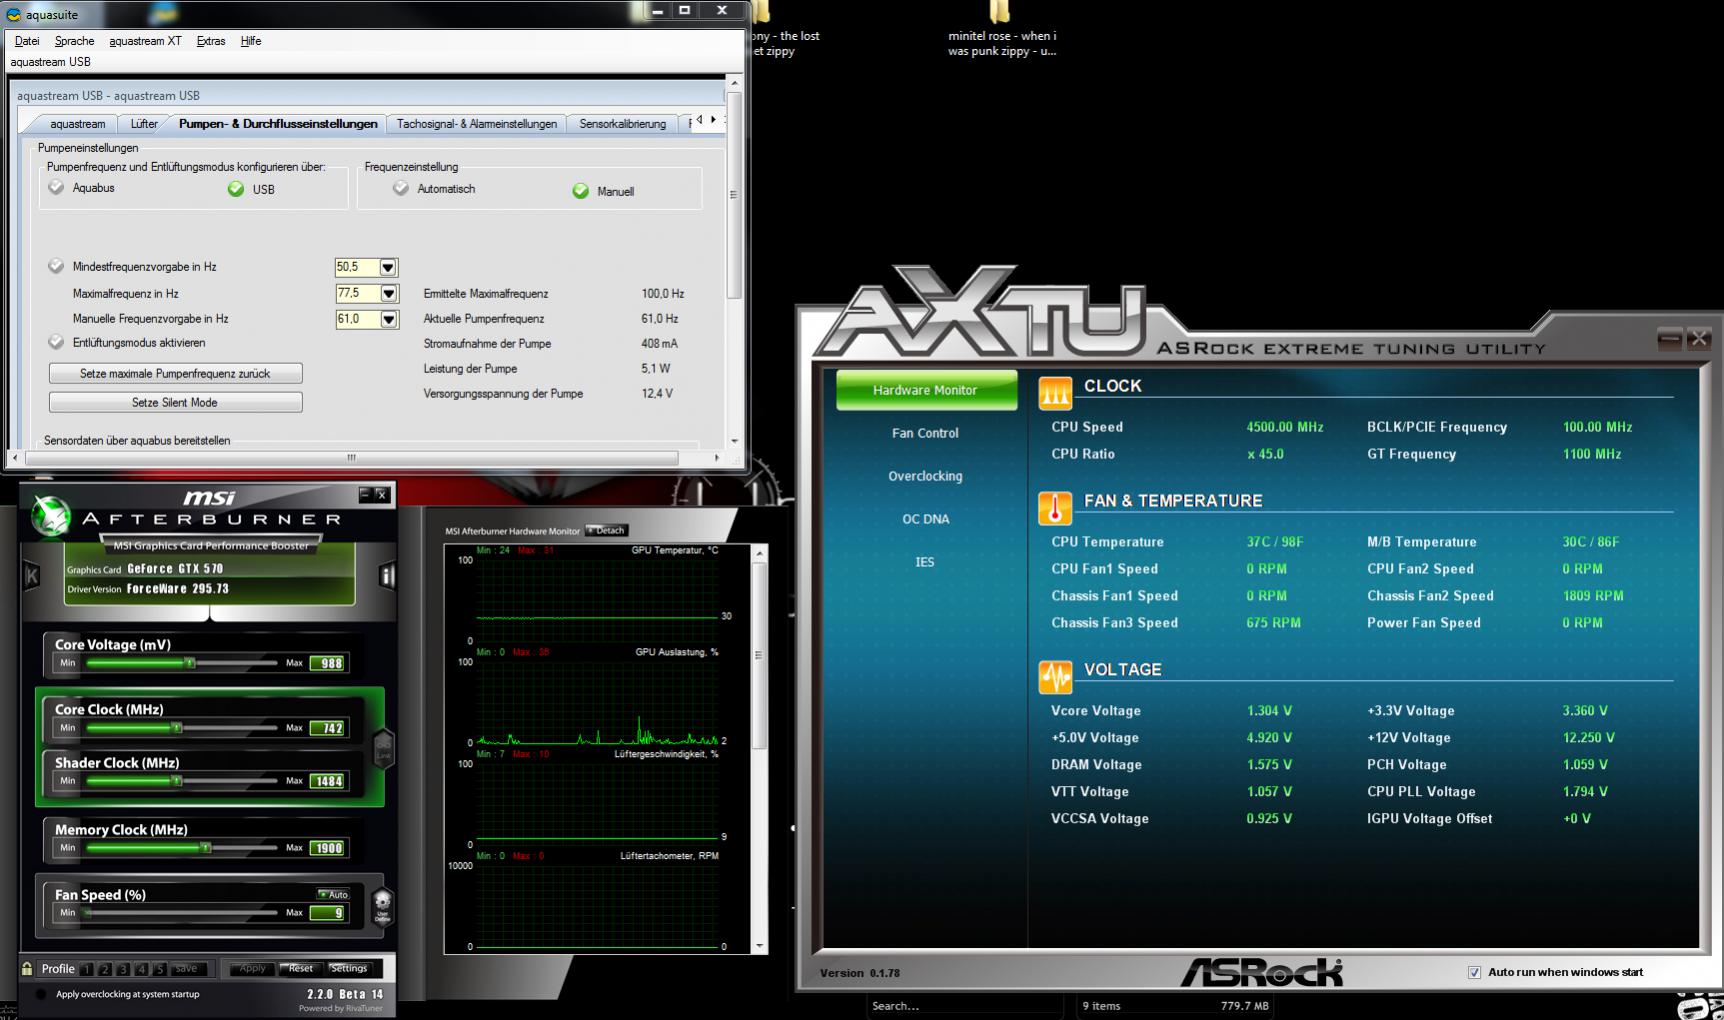This screenshot has height=1020, width=1724.
Task: Click the MSI Afterburner dragon logo
Action: [51, 515]
